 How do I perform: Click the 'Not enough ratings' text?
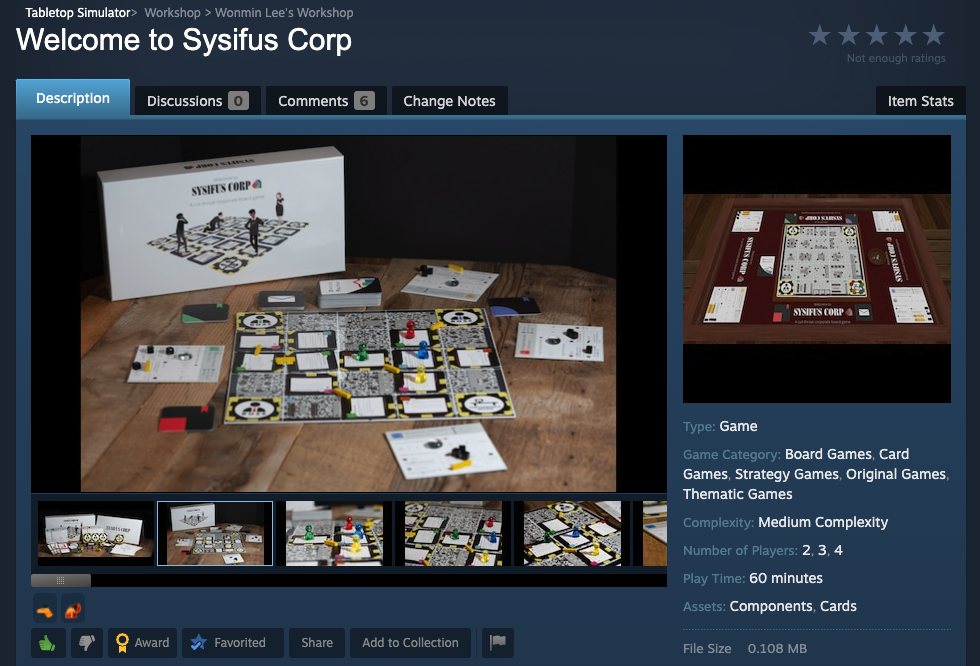tap(896, 58)
